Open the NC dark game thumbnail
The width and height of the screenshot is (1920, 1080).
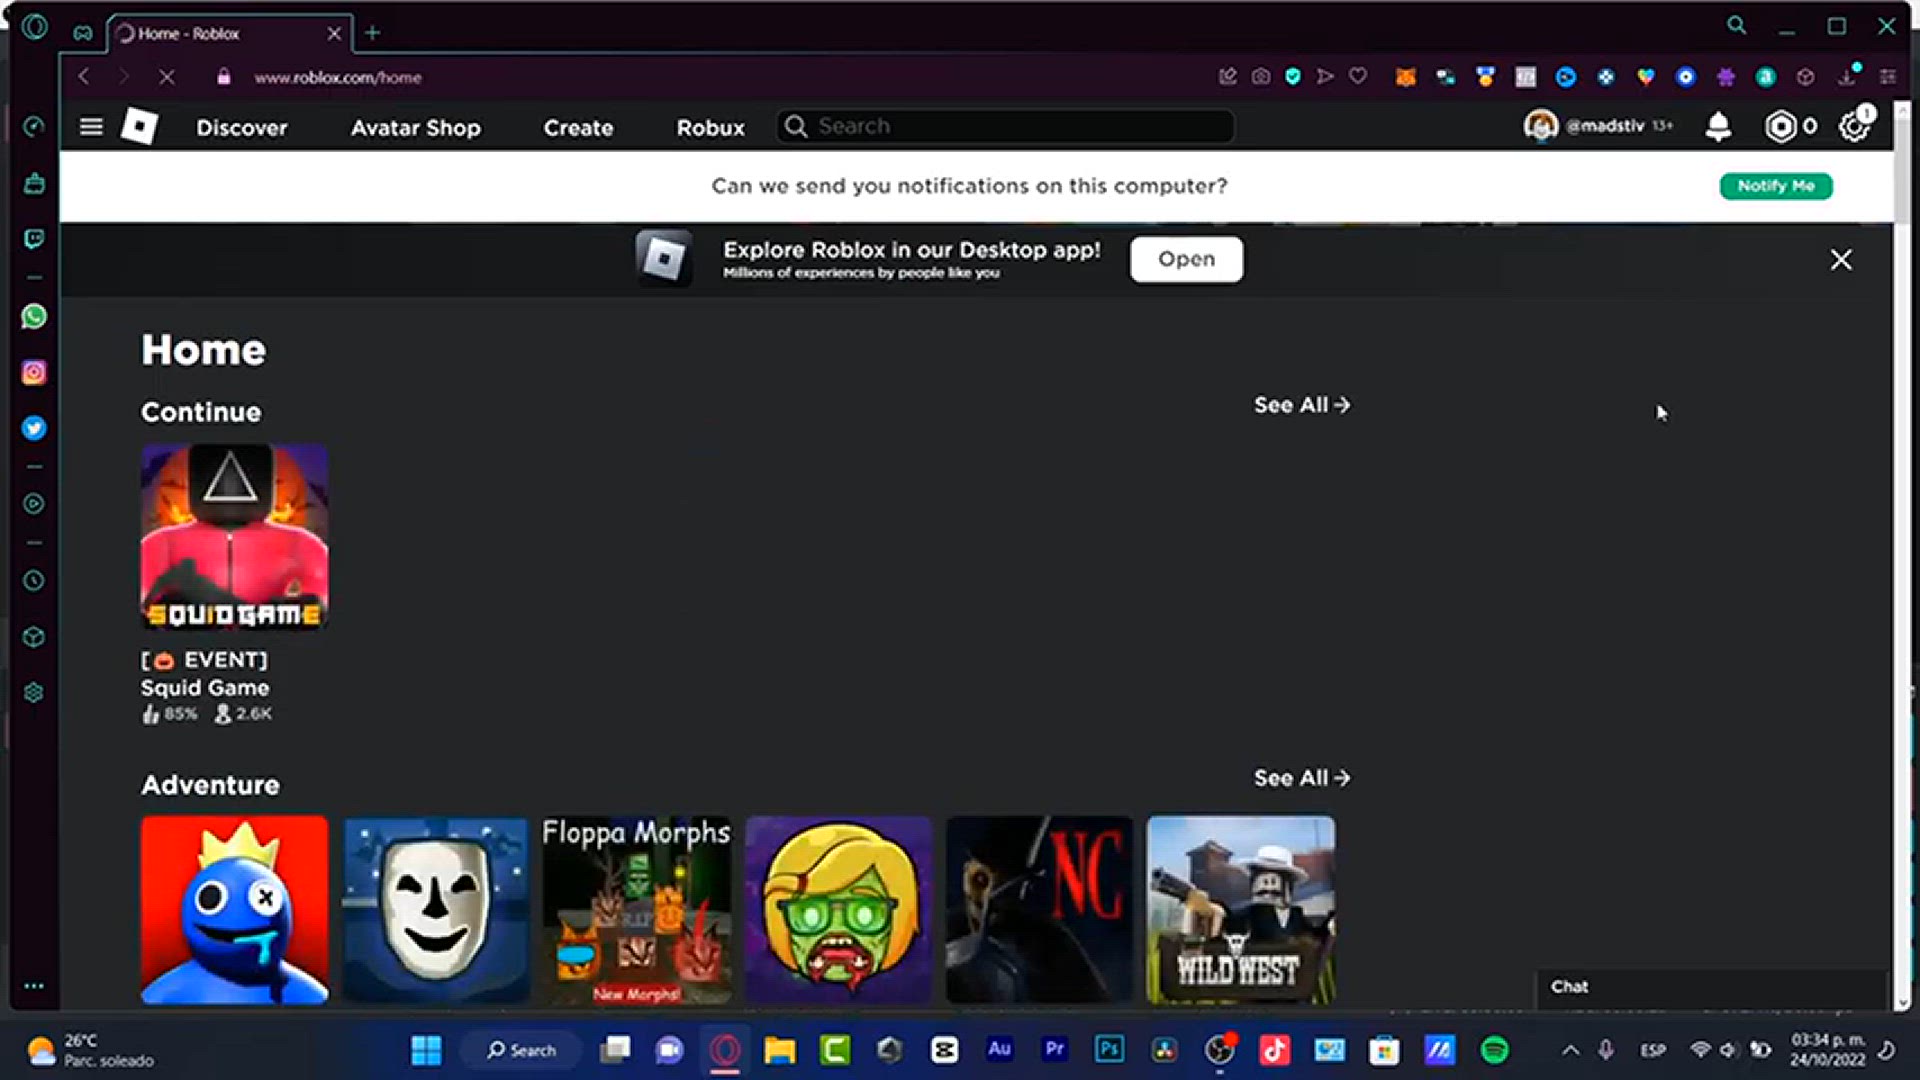pyautogui.click(x=1039, y=909)
